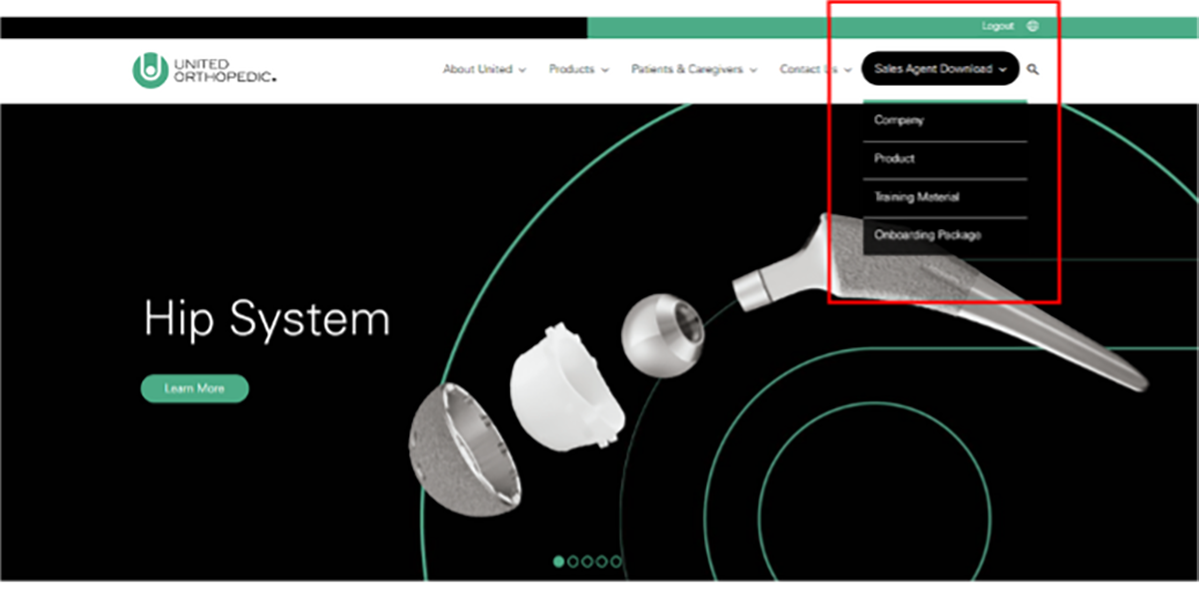Select the fifth carousel dot
This screenshot has width=1200, height=590.
pyautogui.click(x=615, y=562)
